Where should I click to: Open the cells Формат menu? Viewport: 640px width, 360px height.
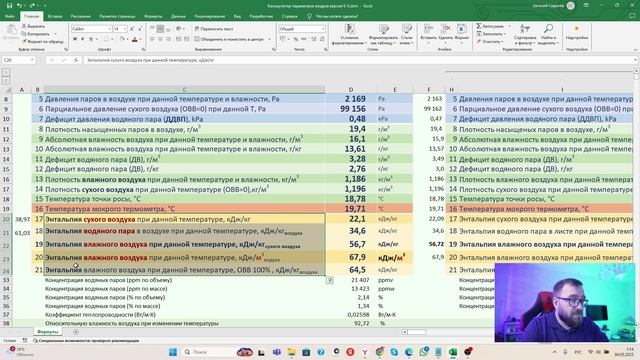462,34
